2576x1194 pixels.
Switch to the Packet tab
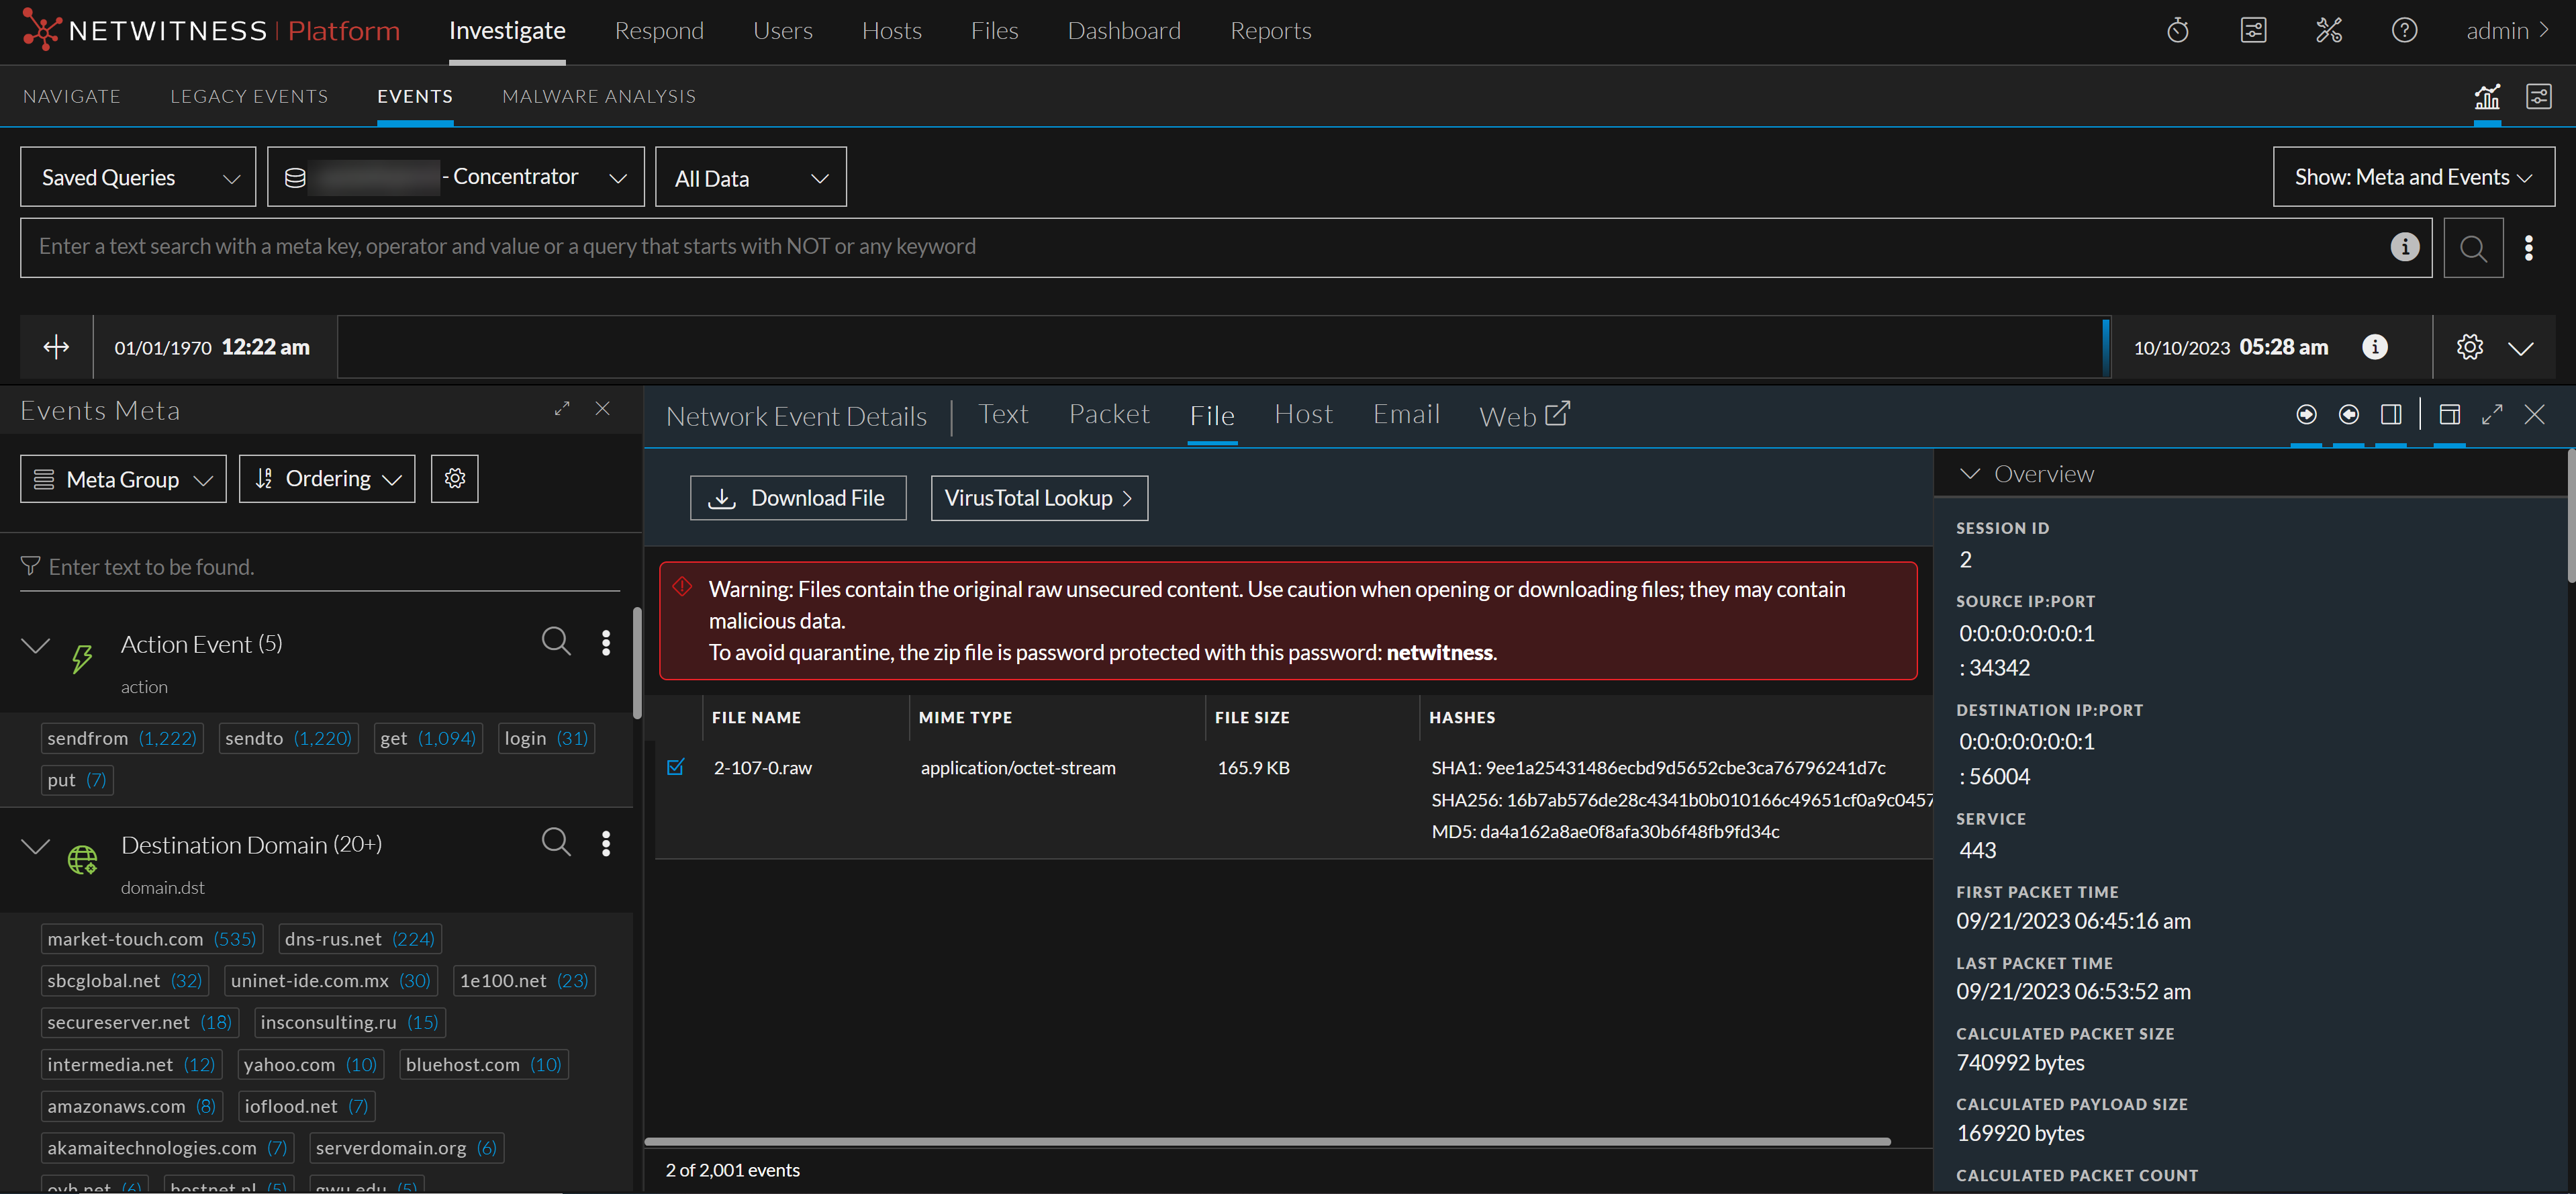pos(1109,414)
